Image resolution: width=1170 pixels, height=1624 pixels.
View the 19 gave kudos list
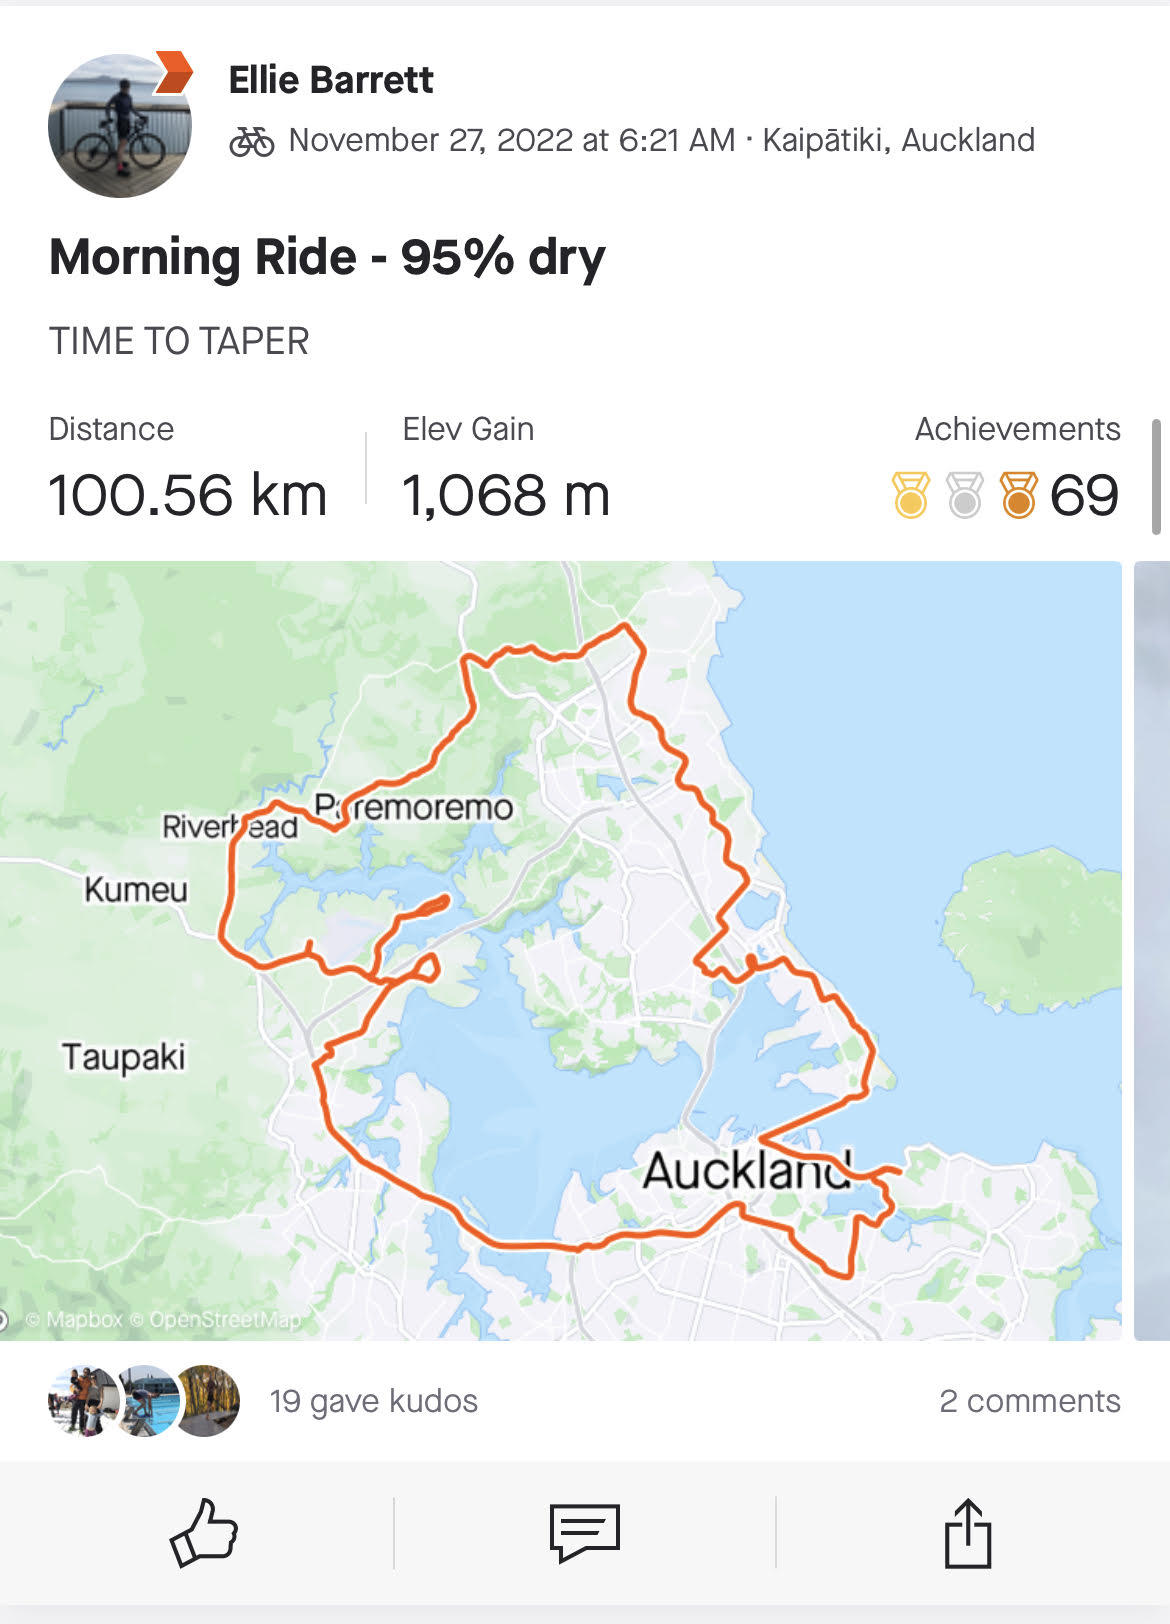pos(373,1401)
